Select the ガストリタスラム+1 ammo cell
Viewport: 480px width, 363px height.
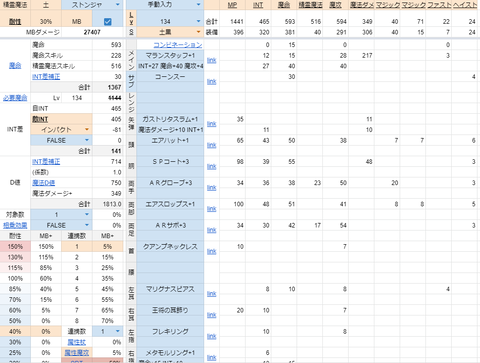click(x=170, y=119)
